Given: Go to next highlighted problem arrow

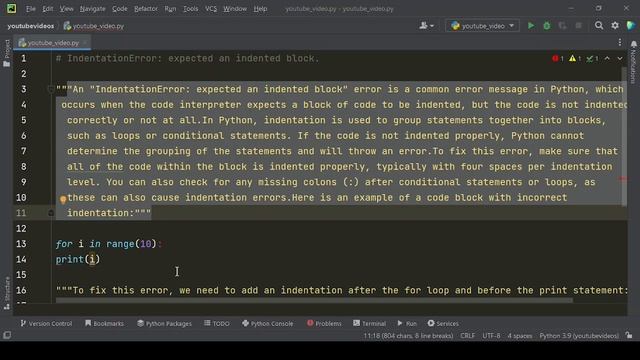Looking at the screenshot, I should (x=620, y=59).
